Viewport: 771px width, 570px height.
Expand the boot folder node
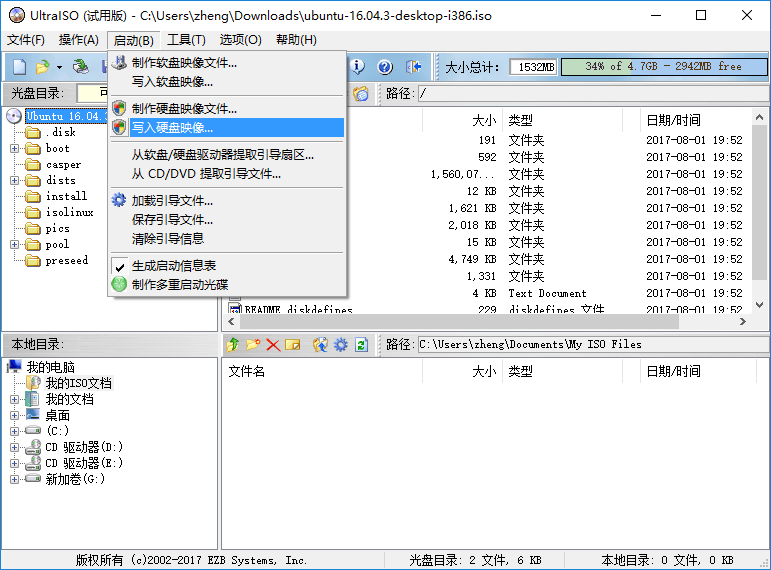click(x=14, y=149)
